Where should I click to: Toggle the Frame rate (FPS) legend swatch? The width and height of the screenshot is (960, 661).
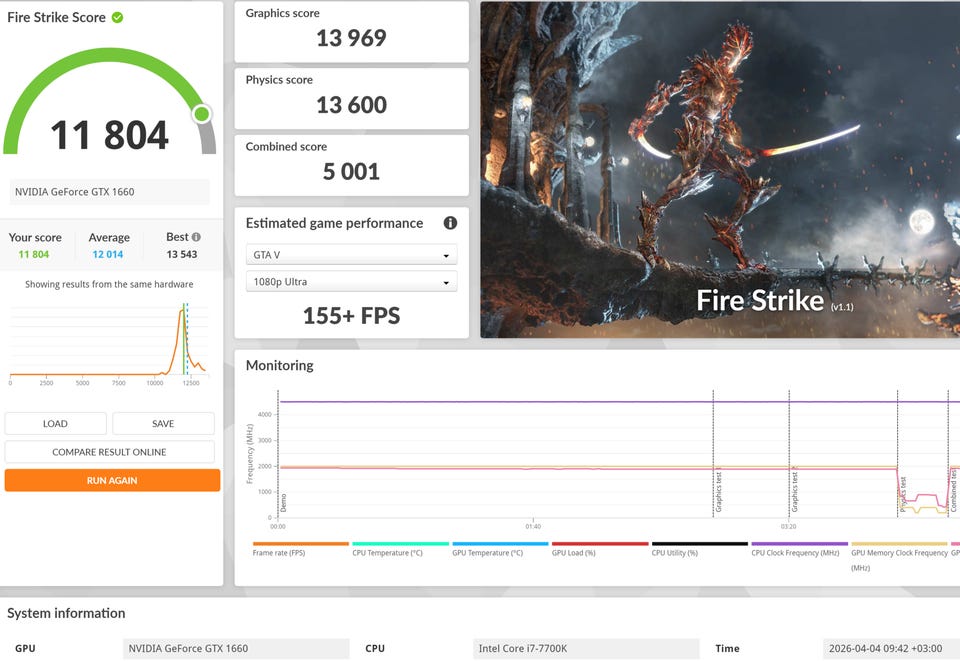301,543
